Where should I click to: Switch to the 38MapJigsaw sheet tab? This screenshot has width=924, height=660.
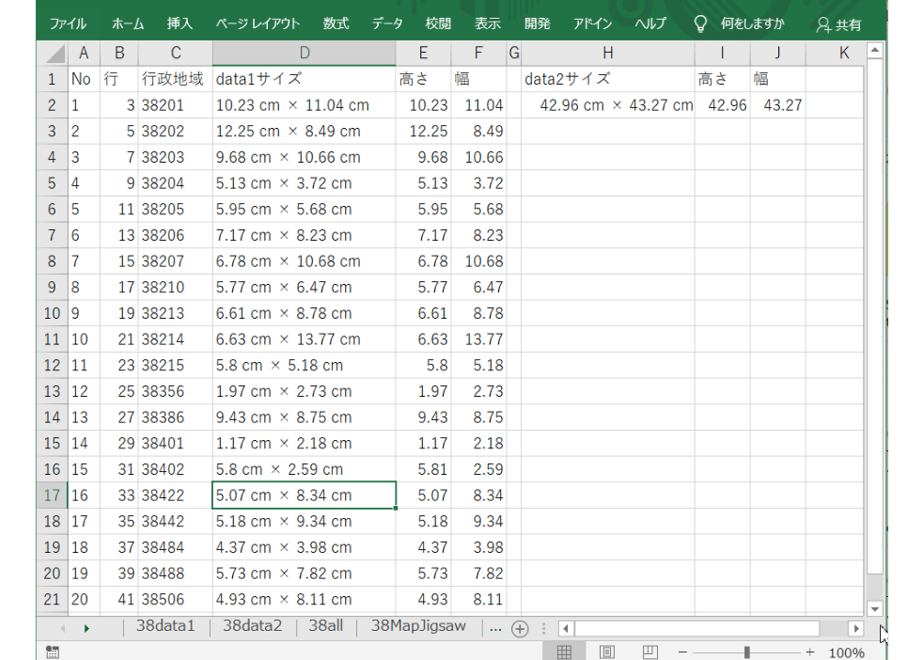[418, 626]
